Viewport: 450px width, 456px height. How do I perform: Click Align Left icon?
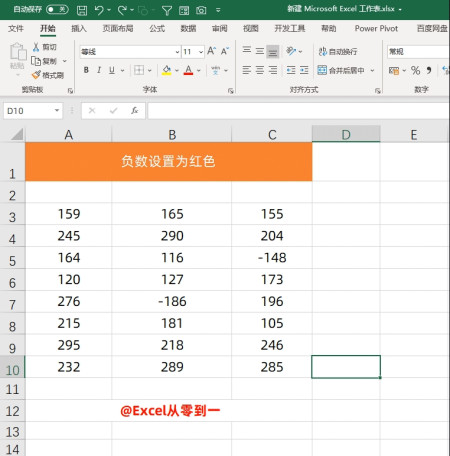pyautogui.click(x=247, y=70)
